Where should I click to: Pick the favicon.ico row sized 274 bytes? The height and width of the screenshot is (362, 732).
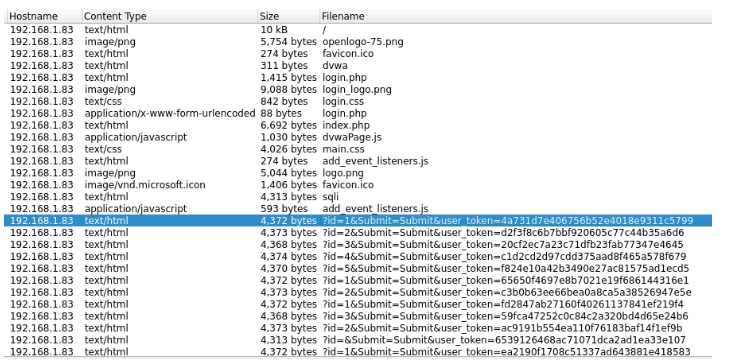click(358, 53)
